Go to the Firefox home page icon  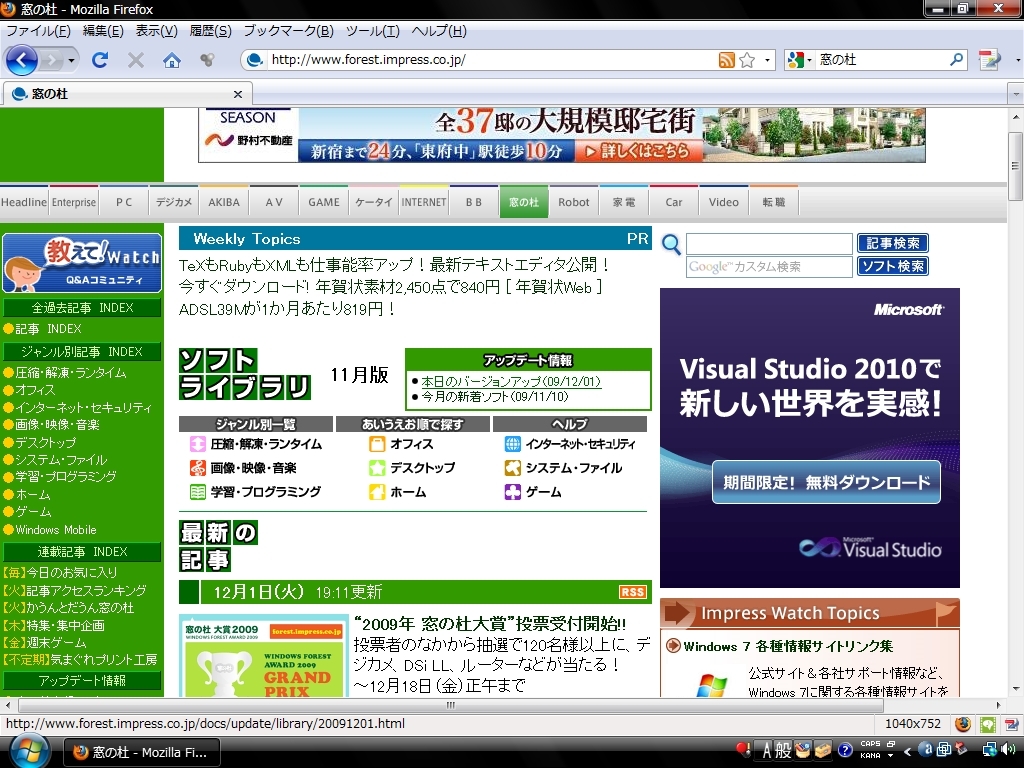(x=172, y=60)
